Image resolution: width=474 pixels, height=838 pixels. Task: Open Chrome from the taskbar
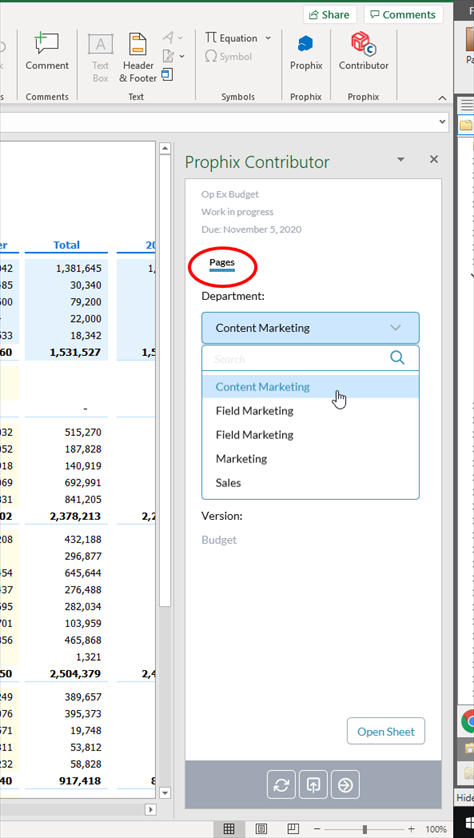coord(468,721)
